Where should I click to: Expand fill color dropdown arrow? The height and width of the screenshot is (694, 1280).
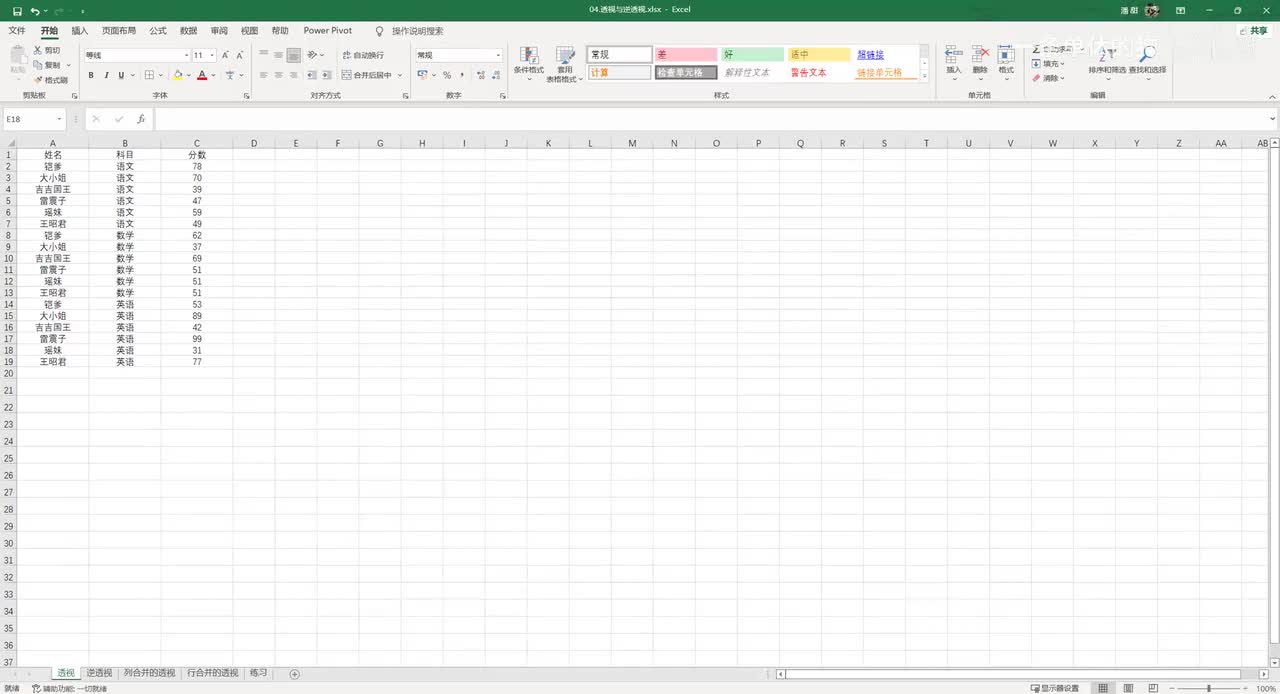(x=189, y=75)
